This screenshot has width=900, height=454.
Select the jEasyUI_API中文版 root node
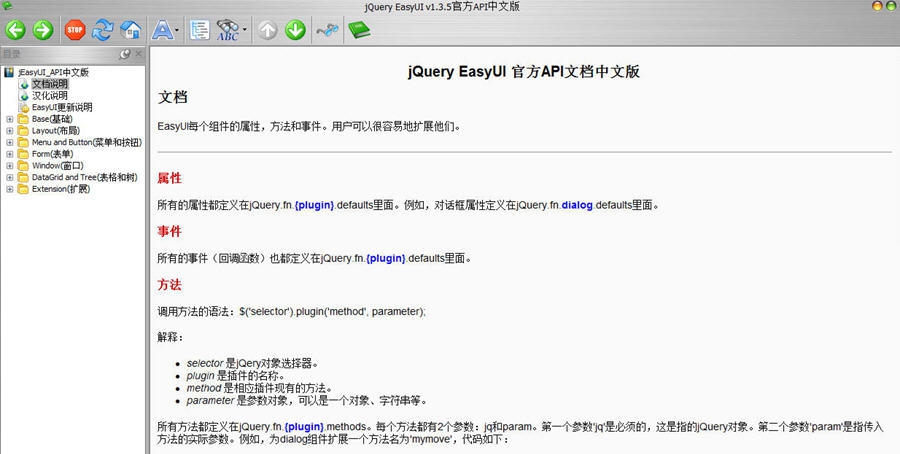tap(53, 72)
